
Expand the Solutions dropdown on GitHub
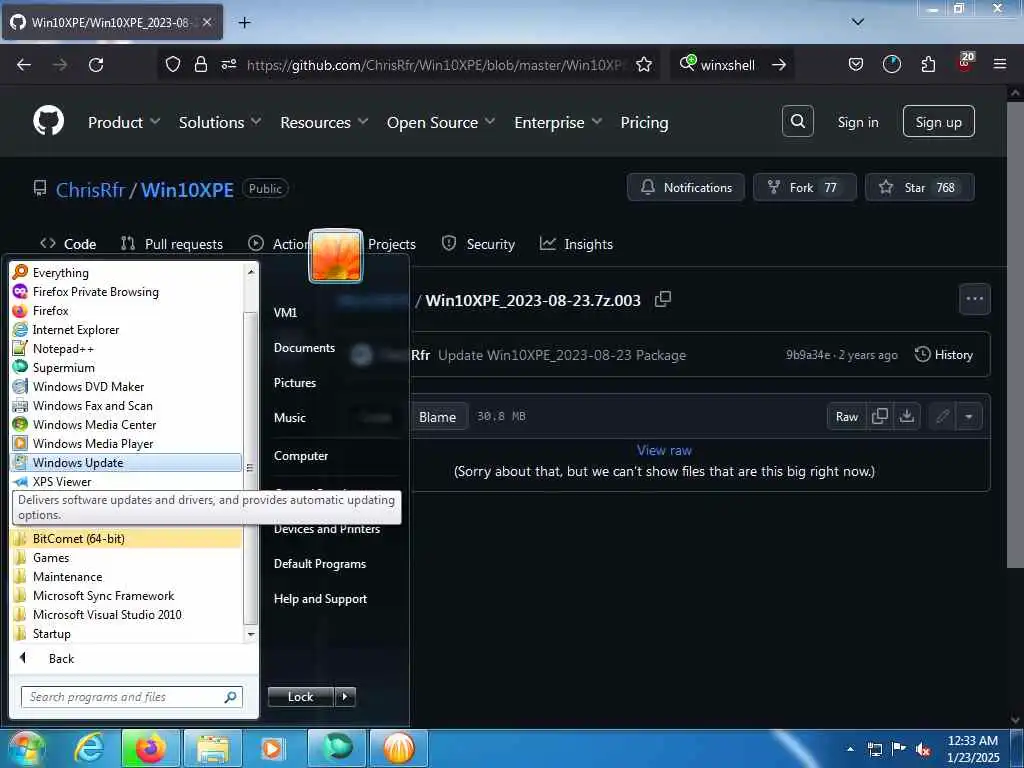219,122
